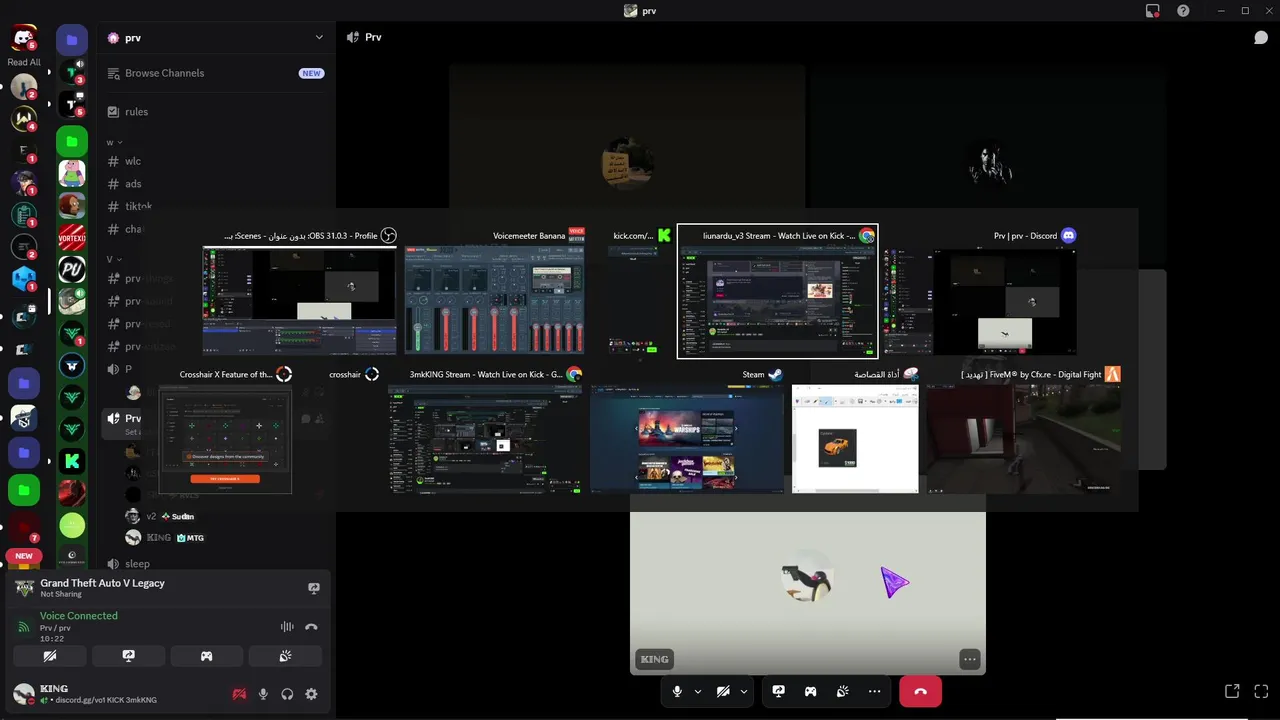Start an activity from voice panel
1280x720 pixels.
click(x=206, y=656)
